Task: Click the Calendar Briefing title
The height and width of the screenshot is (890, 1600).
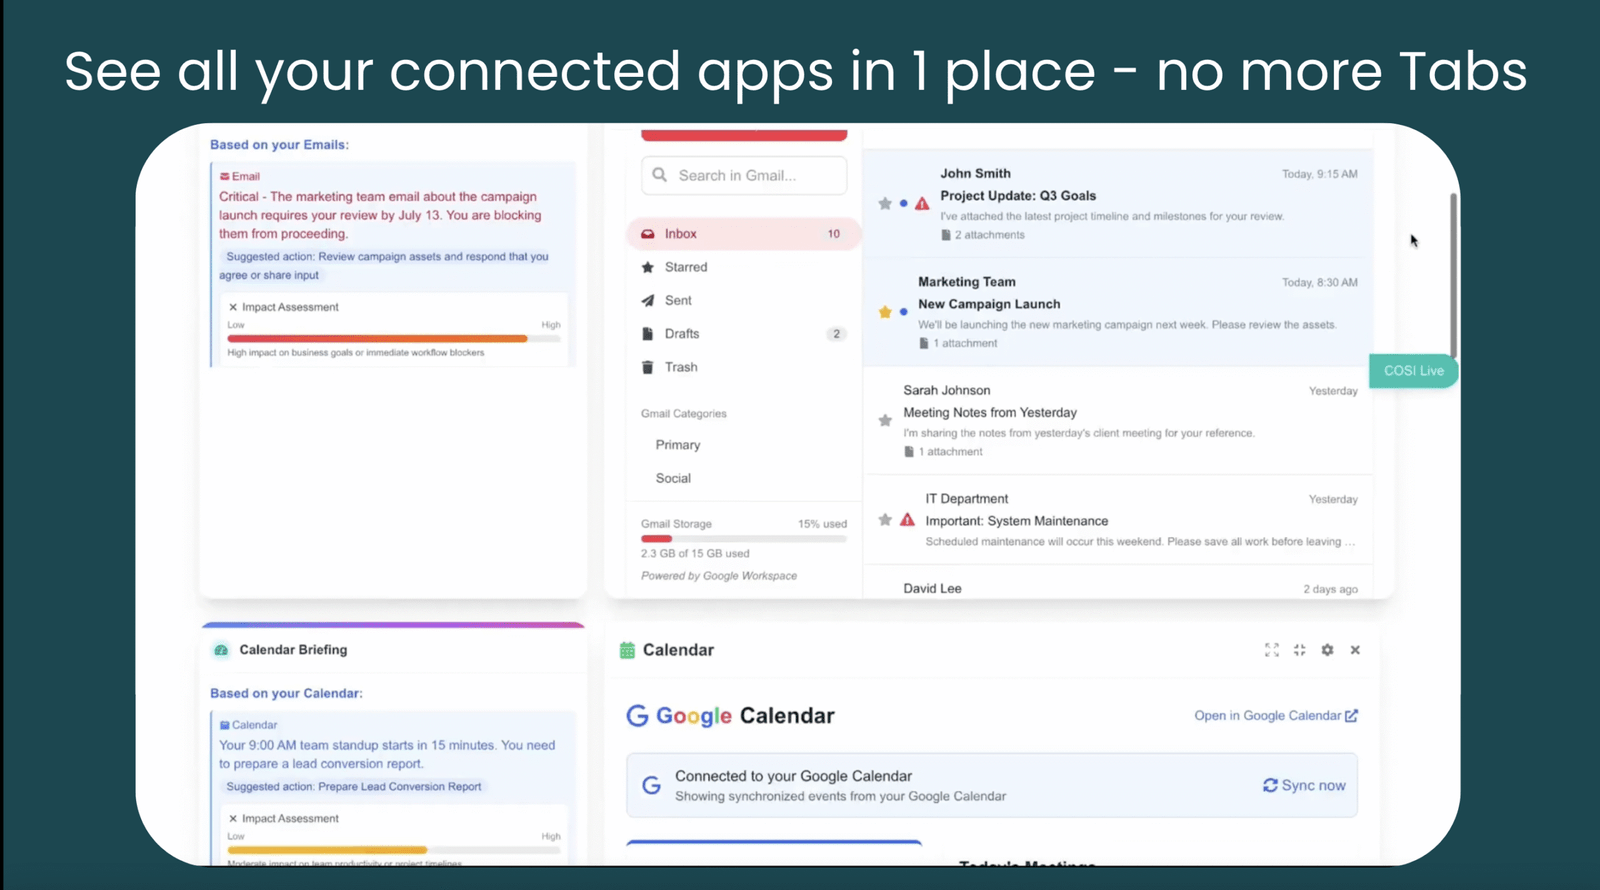Action: click(x=293, y=650)
